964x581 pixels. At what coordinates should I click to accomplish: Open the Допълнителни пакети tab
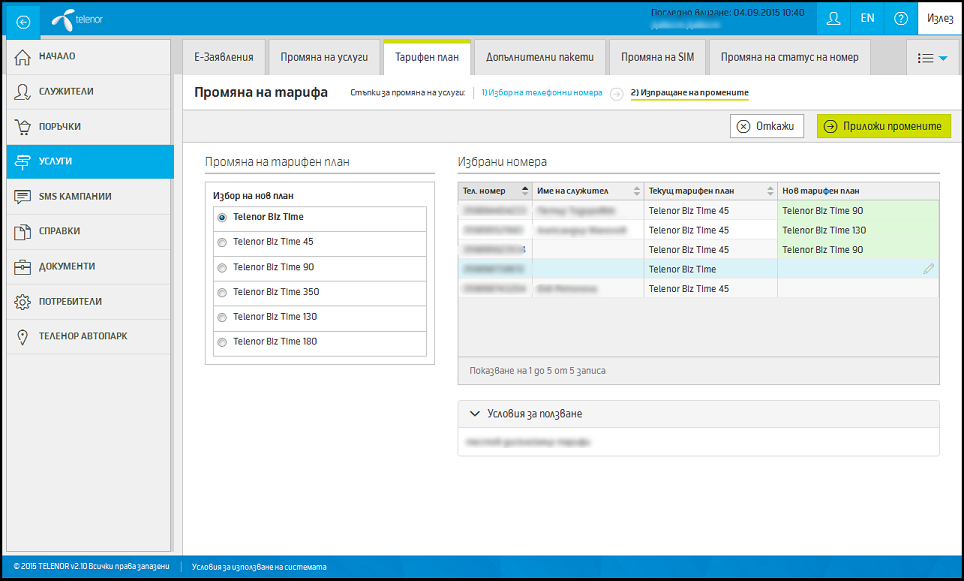(540, 57)
